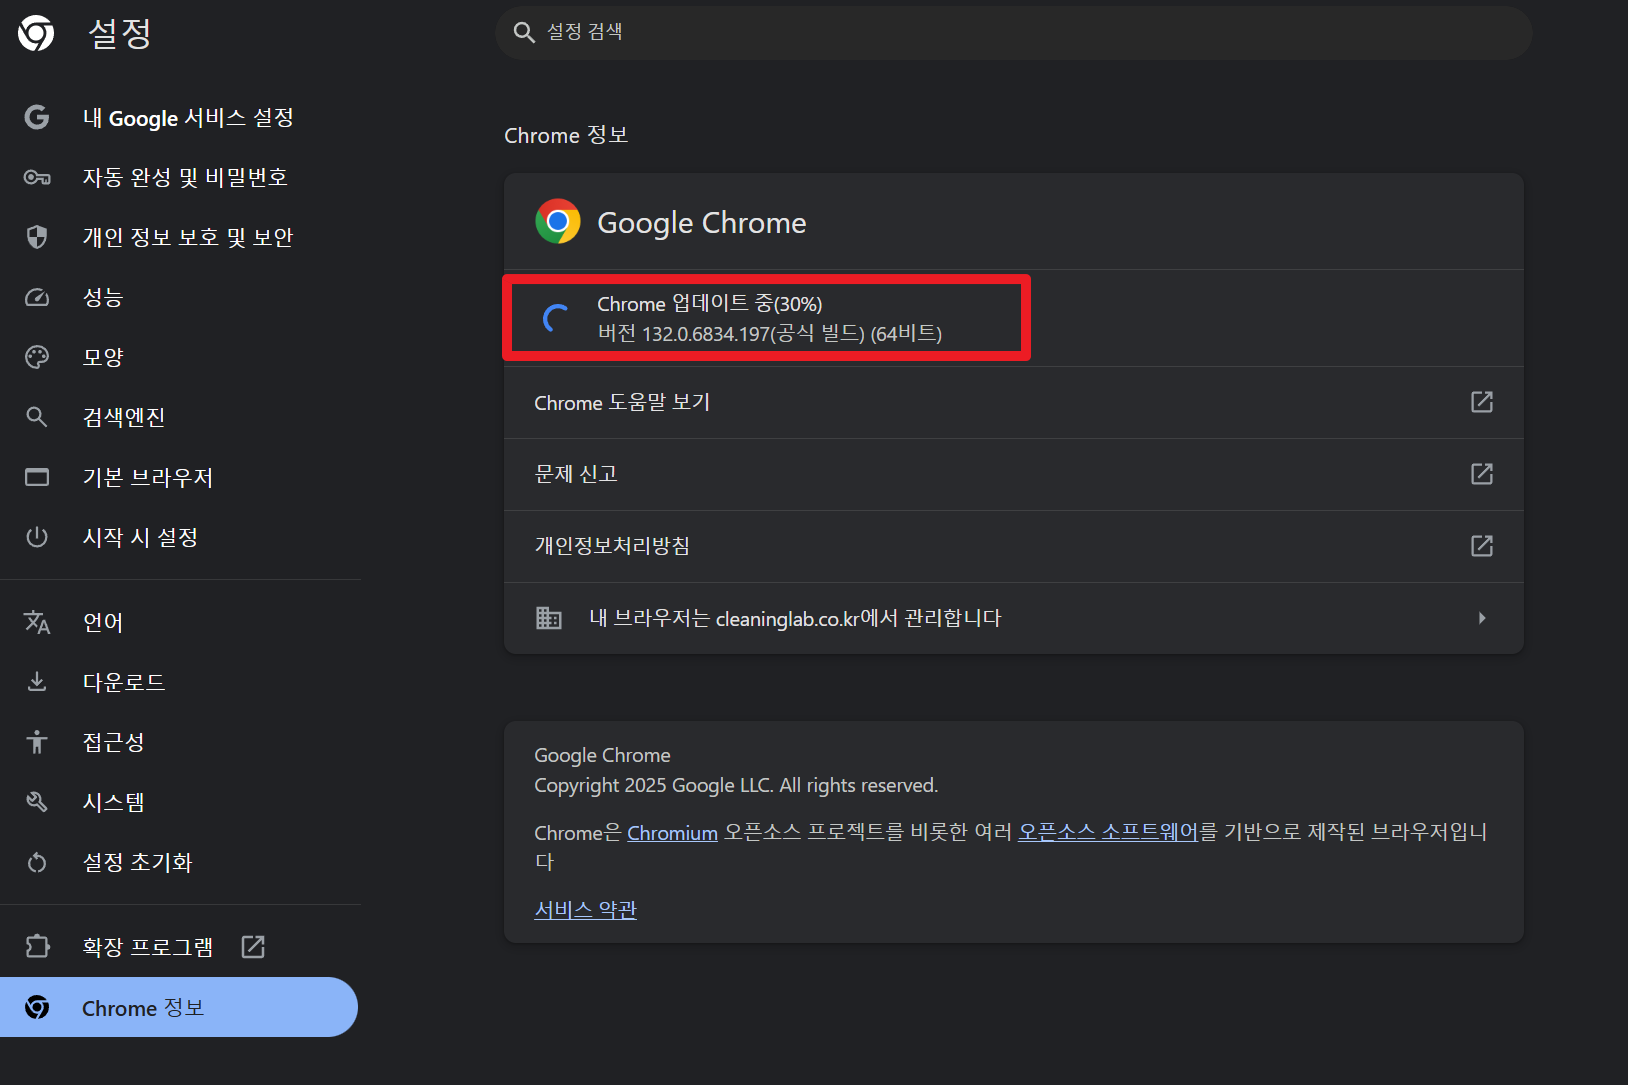Click the translate icon for 언어
Screen dimensions: 1628x1085
37,622
